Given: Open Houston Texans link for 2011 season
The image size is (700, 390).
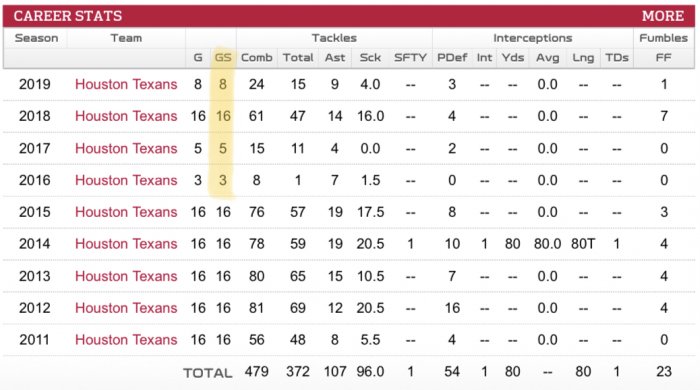Looking at the screenshot, I should pyautogui.click(x=126, y=340).
